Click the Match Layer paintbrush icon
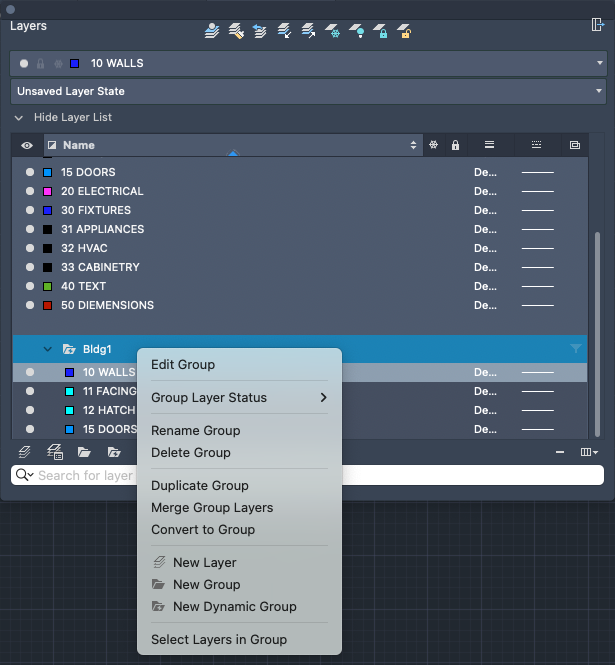 pos(236,31)
